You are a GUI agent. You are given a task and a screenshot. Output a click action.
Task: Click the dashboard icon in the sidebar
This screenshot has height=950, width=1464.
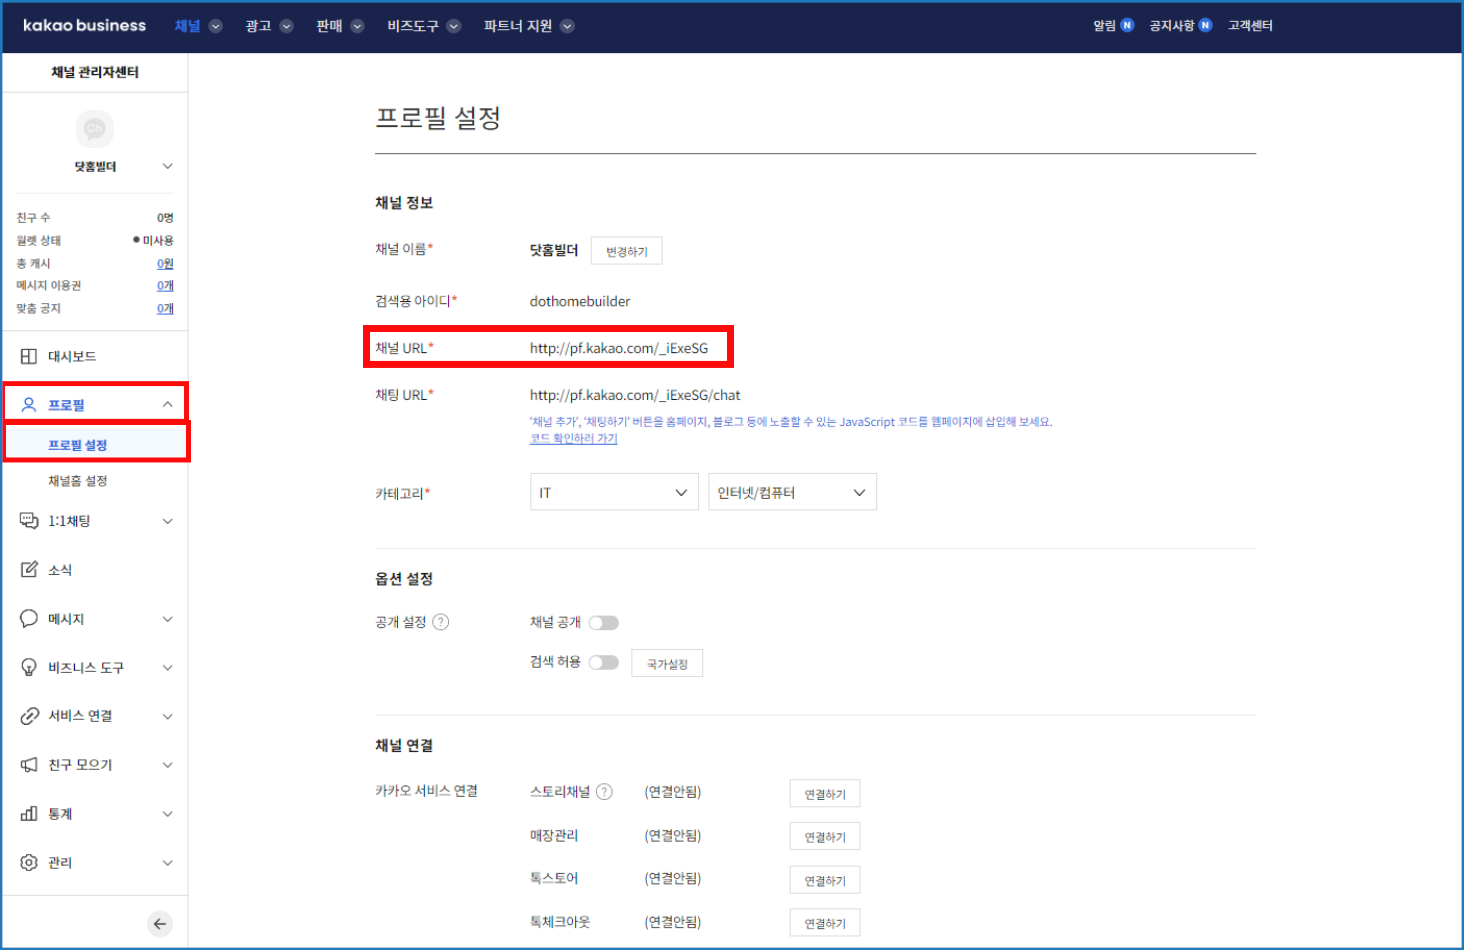tap(29, 357)
